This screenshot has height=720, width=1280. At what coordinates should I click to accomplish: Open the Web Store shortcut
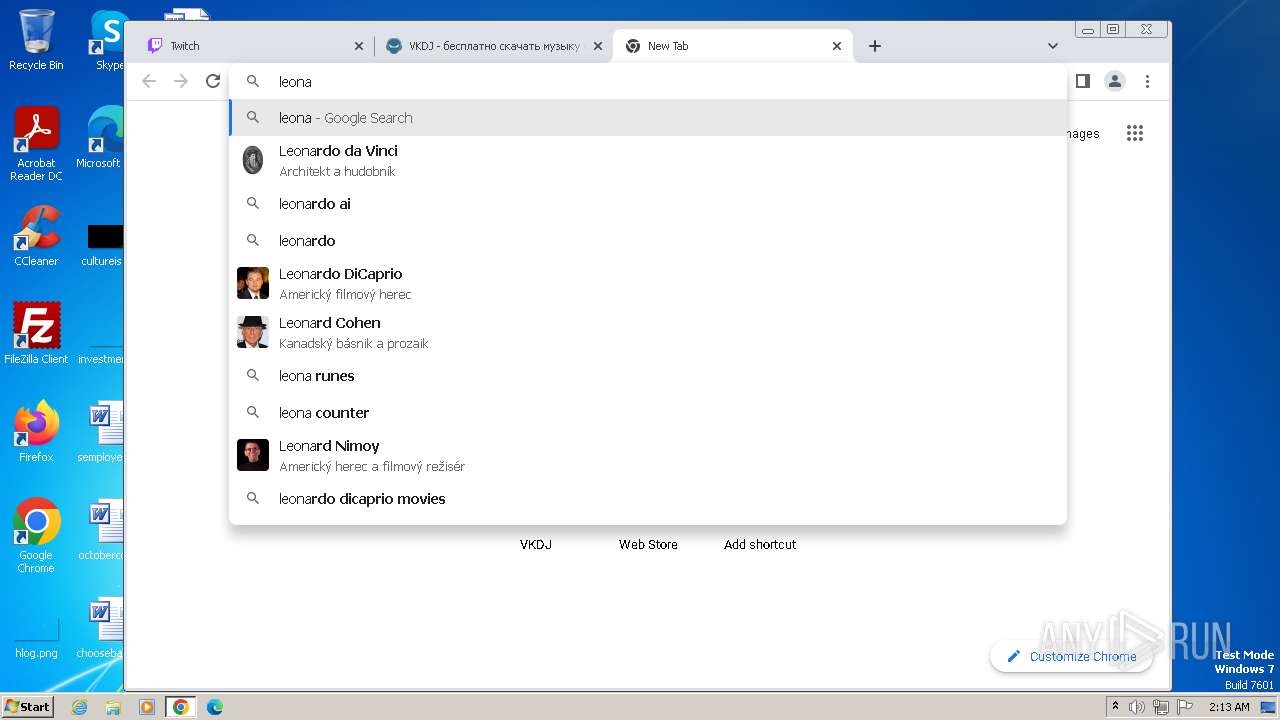648,544
